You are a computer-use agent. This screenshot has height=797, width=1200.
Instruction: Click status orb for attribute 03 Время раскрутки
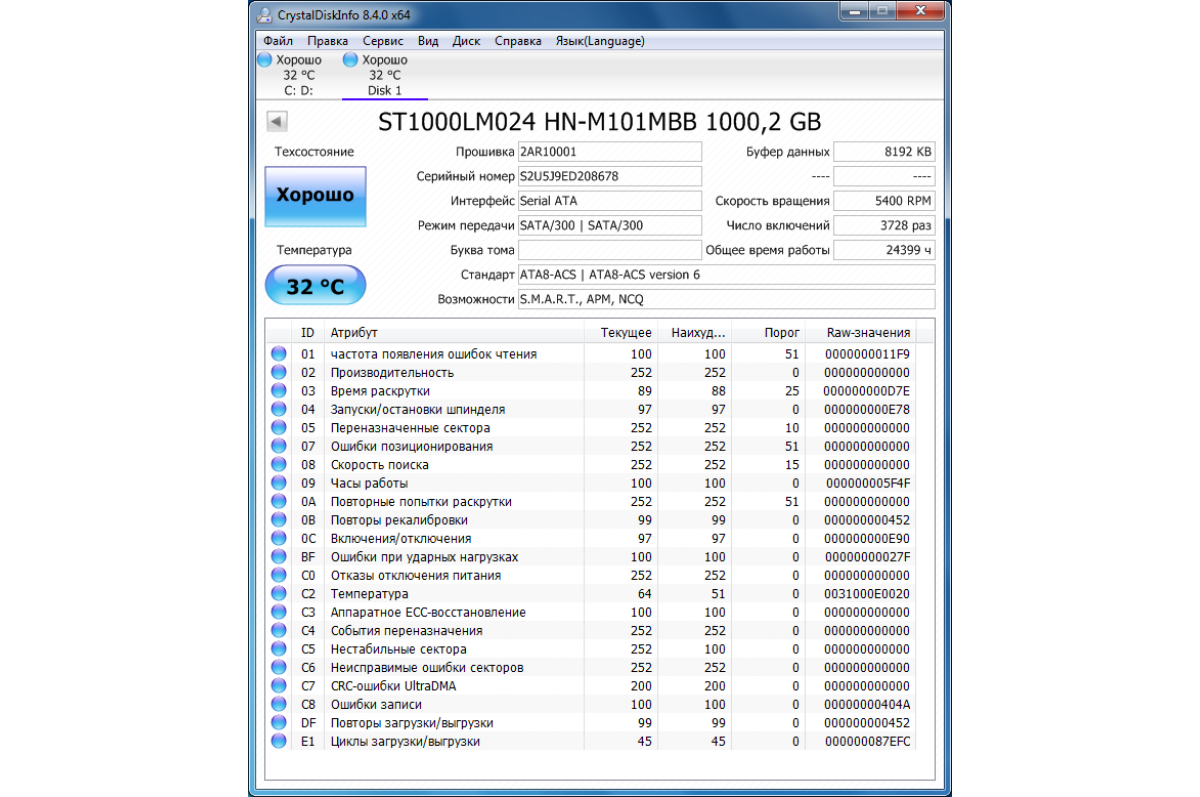pos(278,391)
